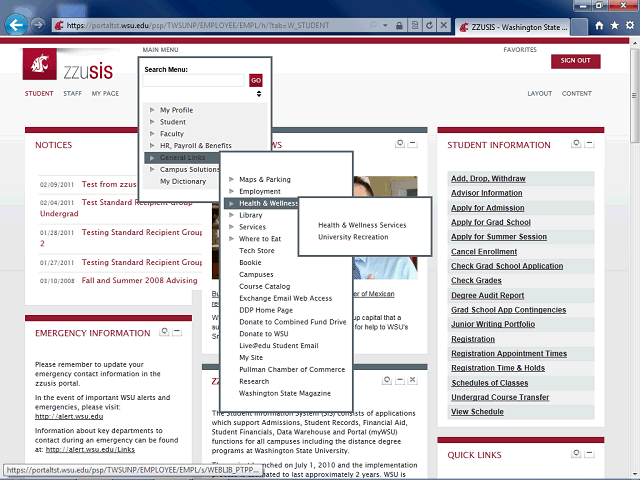
Task: Click the SIGN OUT button
Action: 576,61
